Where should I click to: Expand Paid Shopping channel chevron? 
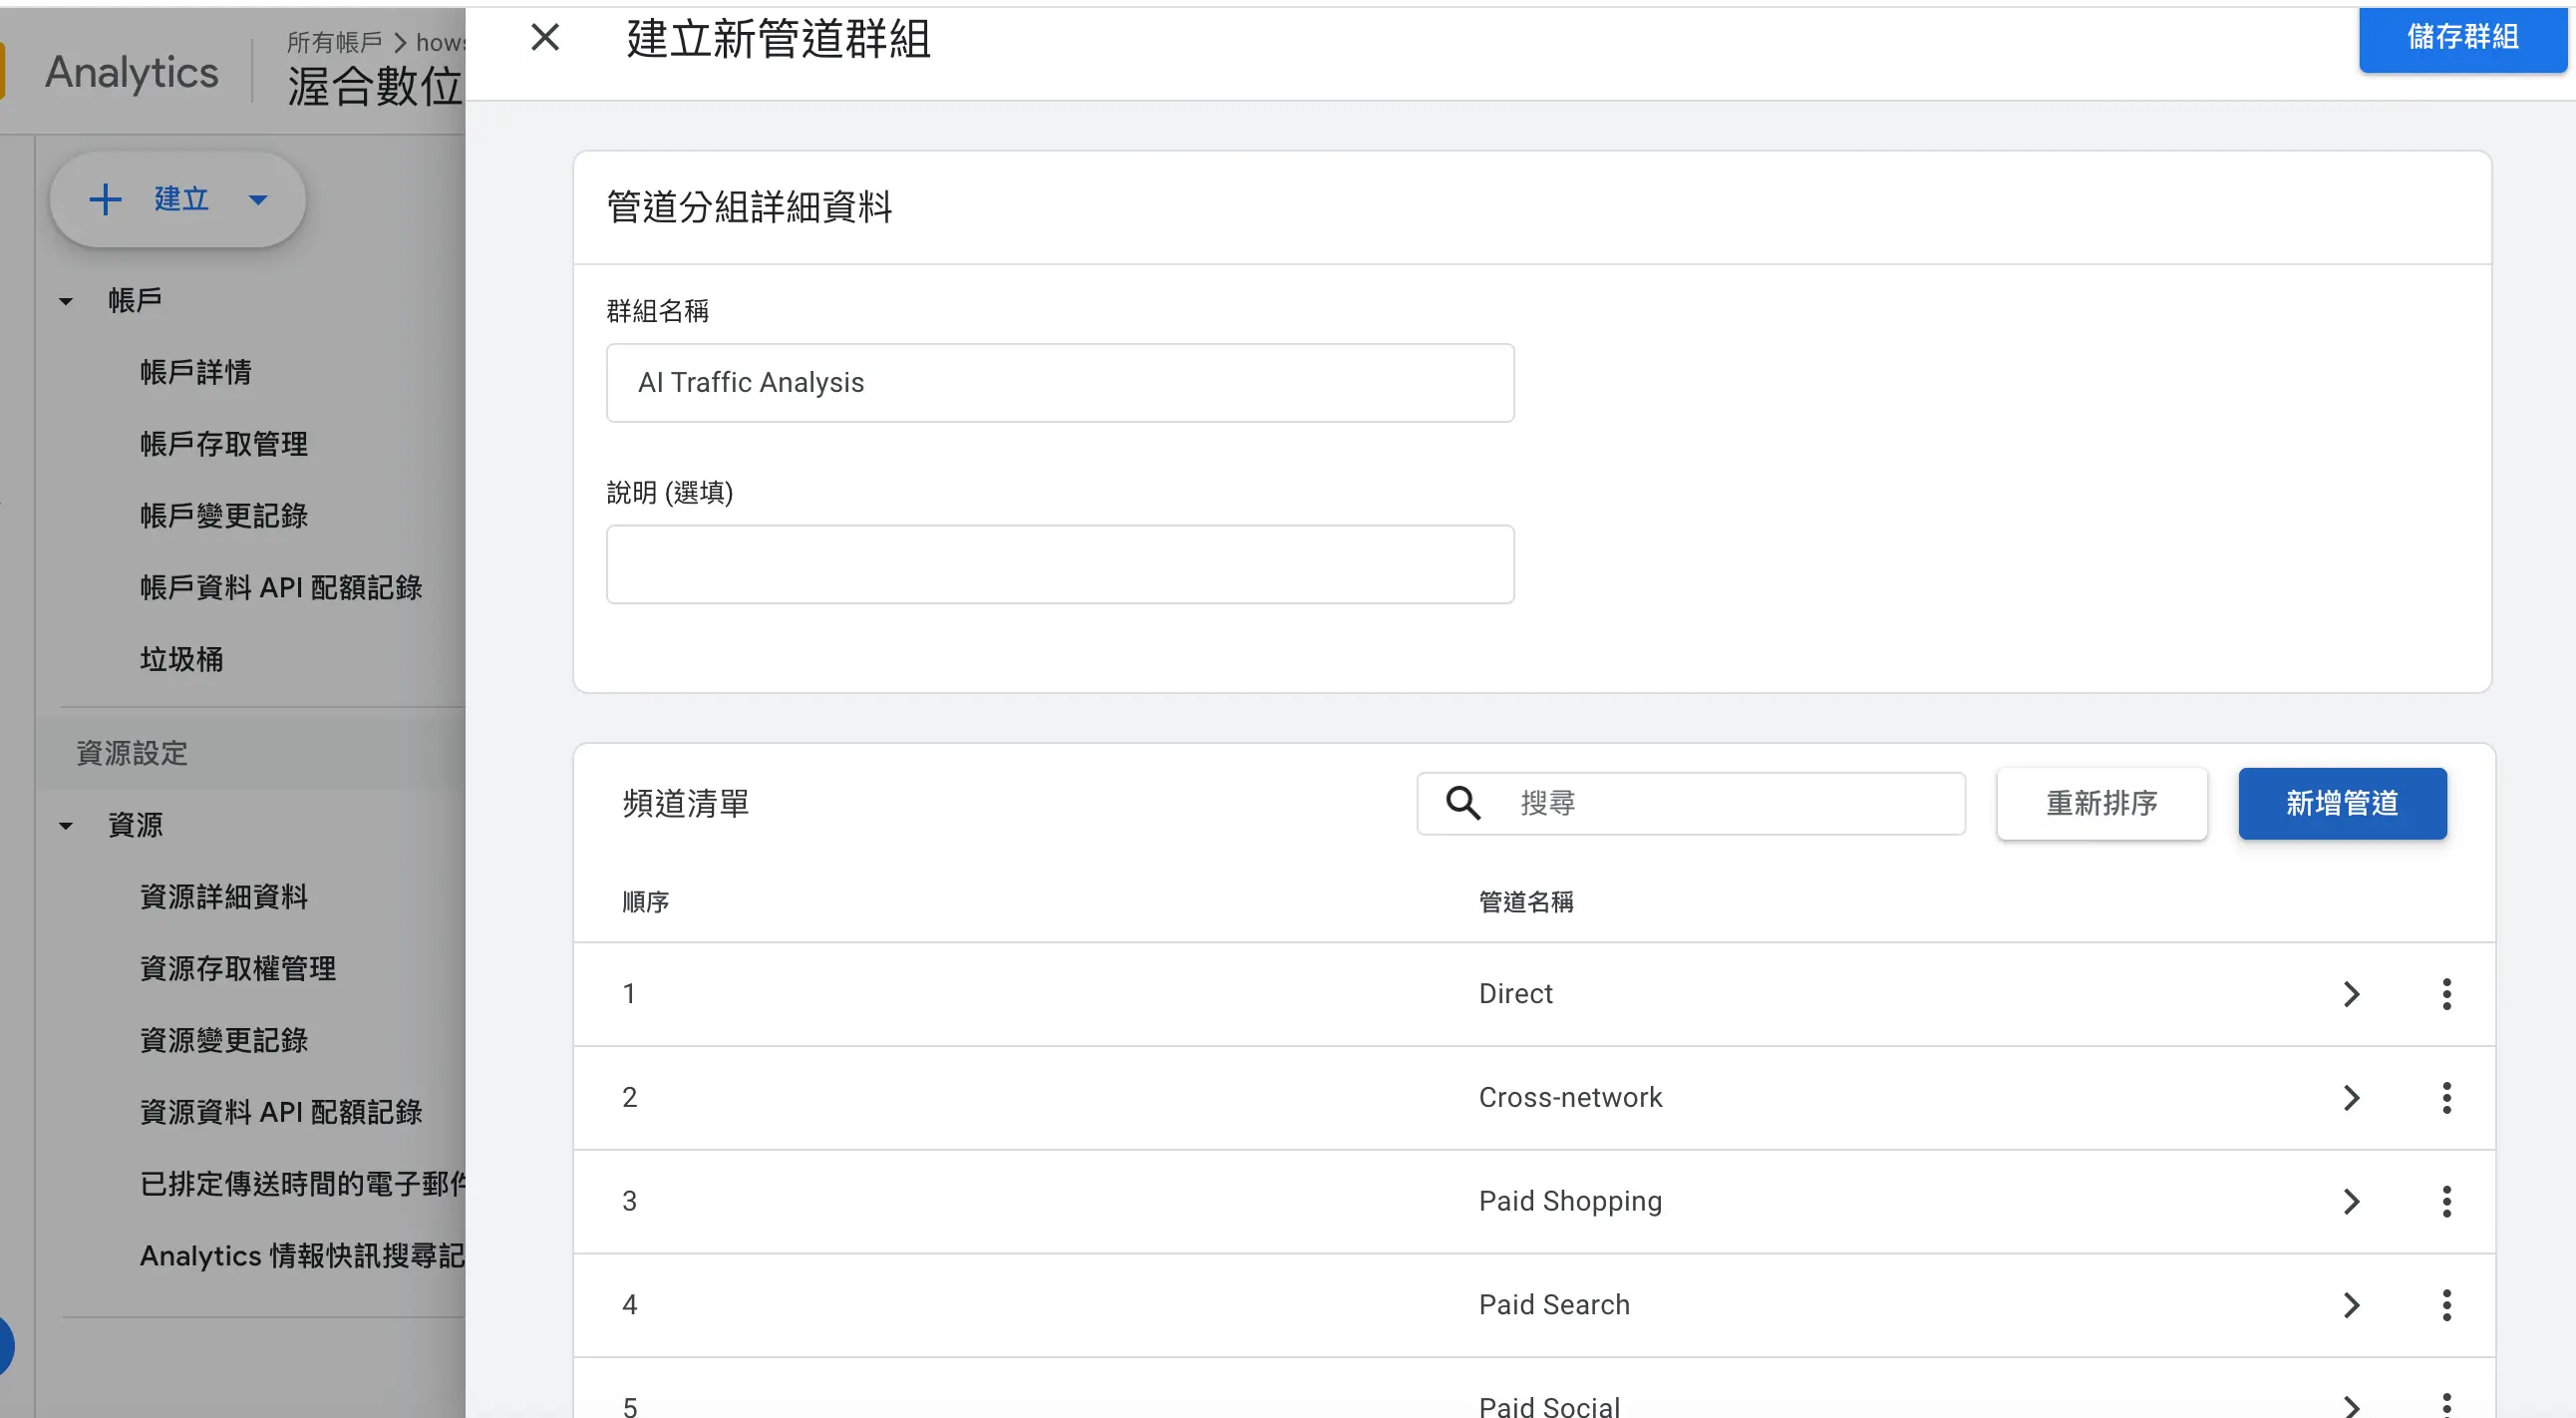tap(2351, 1201)
